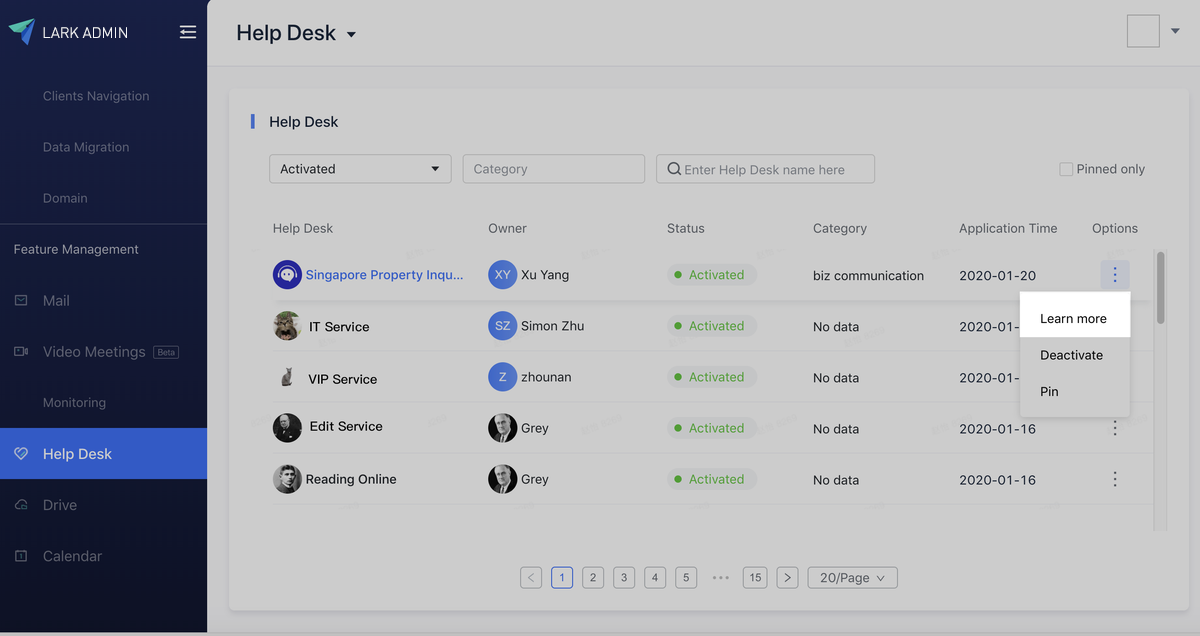Open the Activated status filter dropdown
The width and height of the screenshot is (1200, 636).
[360, 169]
